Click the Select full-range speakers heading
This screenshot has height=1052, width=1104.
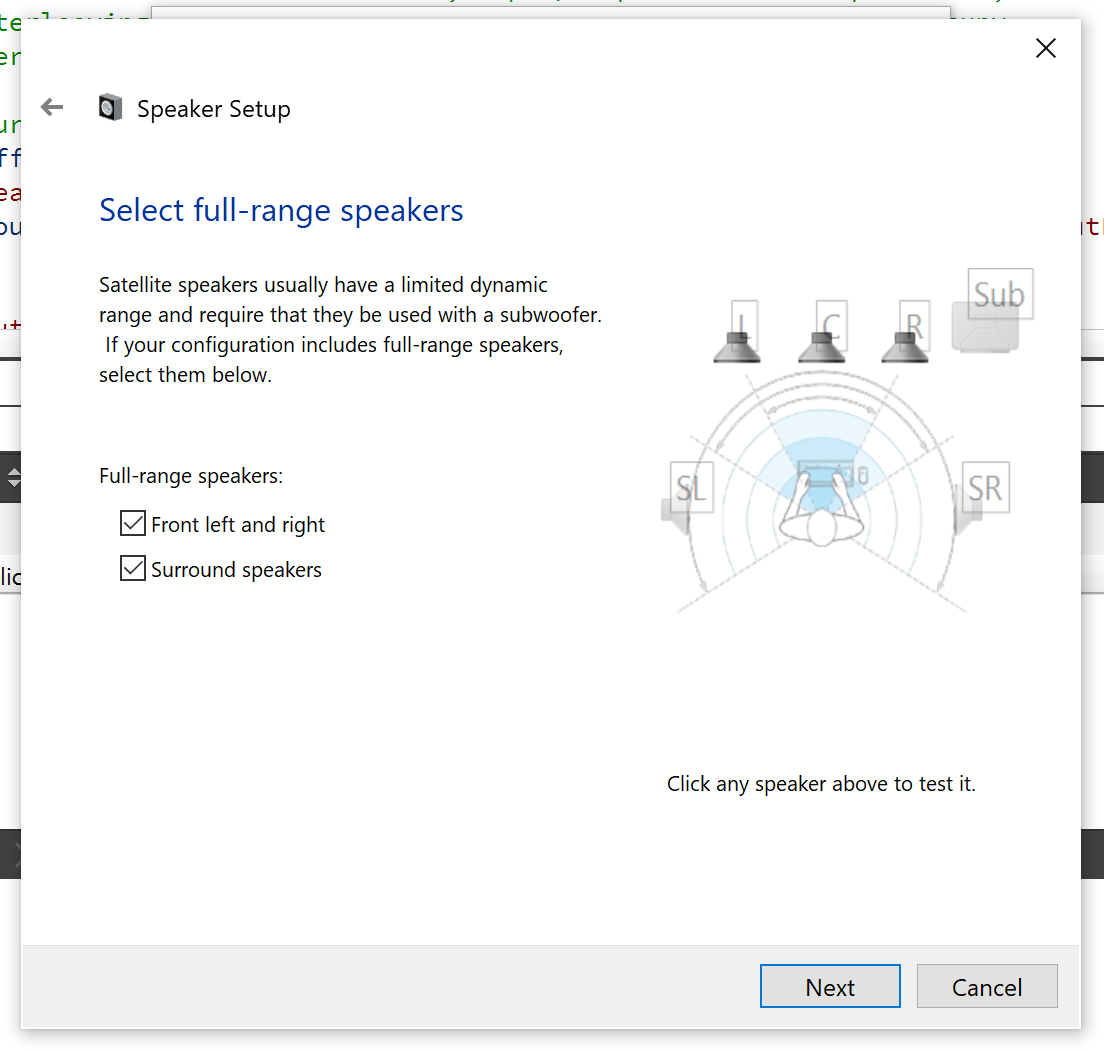[280, 210]
